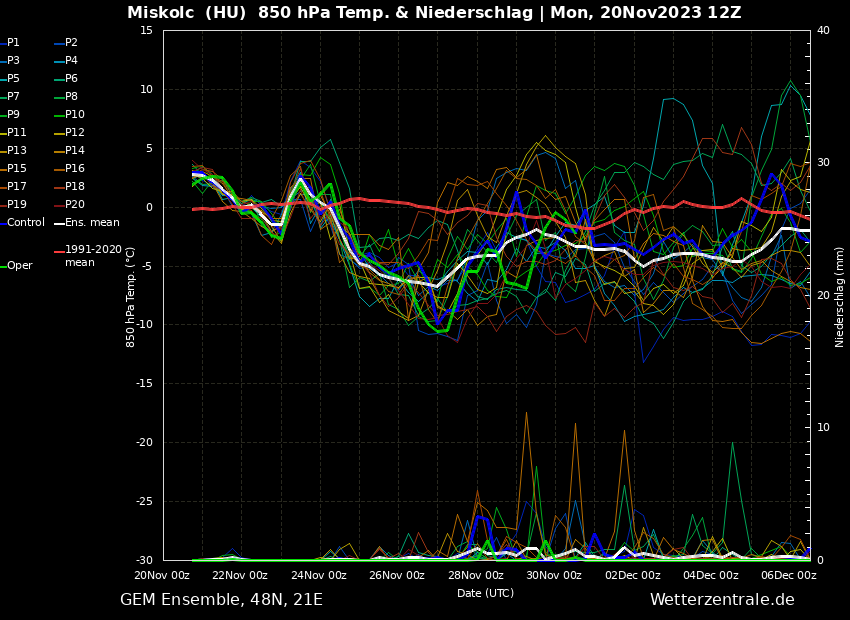
Task: Open the Wetterzentrale.de watermark link
Action: 721,600
